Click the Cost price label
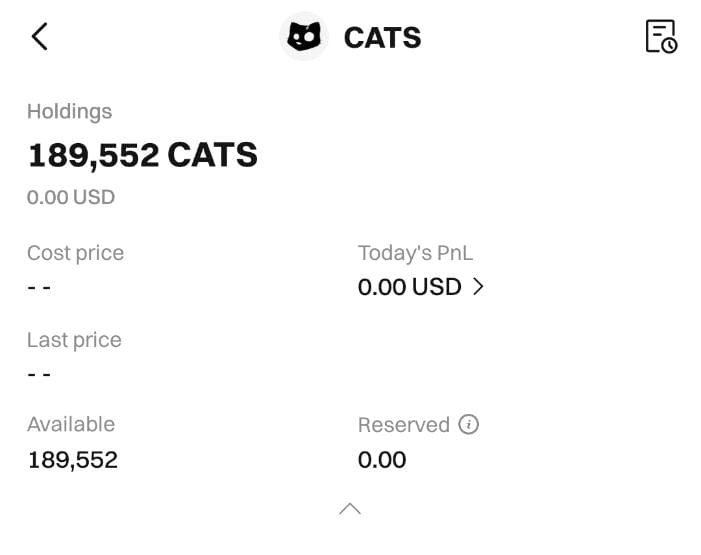The height and width of the screenshot is (555, 701). pos(75,253)
